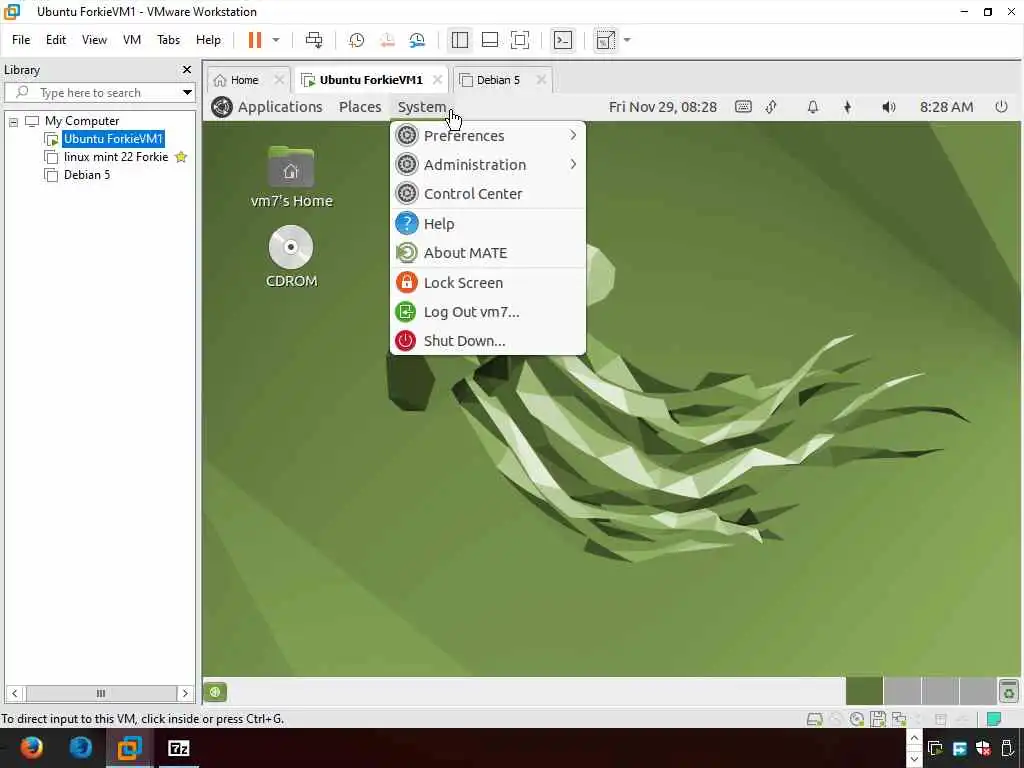This screenshot has height=768, width=1024.
Task: Click the keyboard indicator icon in panel
Action: tap(743, 106)
